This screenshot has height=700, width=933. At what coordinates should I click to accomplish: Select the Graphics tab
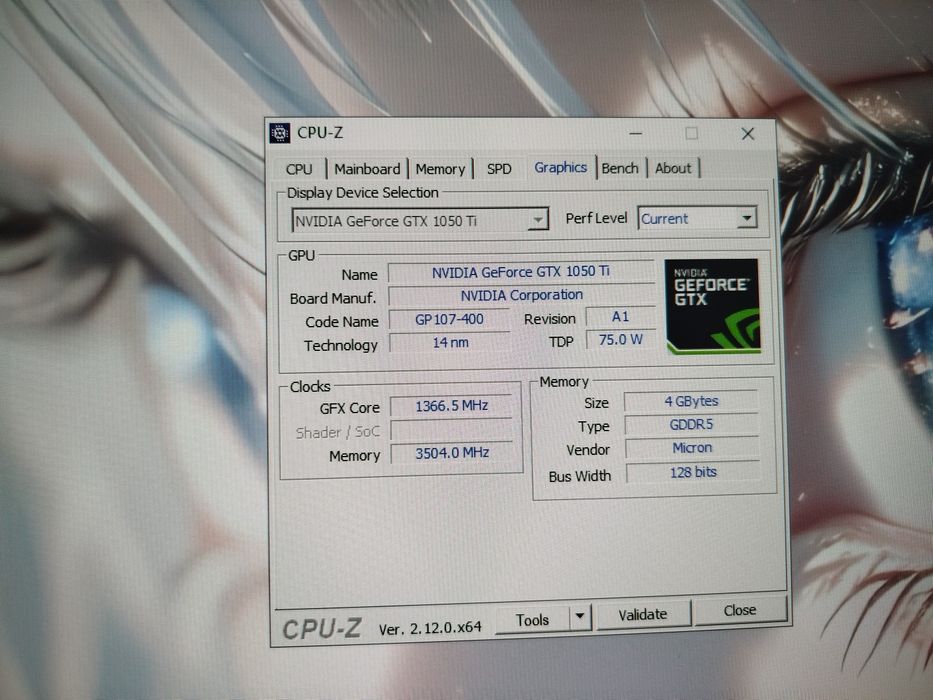(561, 167)
